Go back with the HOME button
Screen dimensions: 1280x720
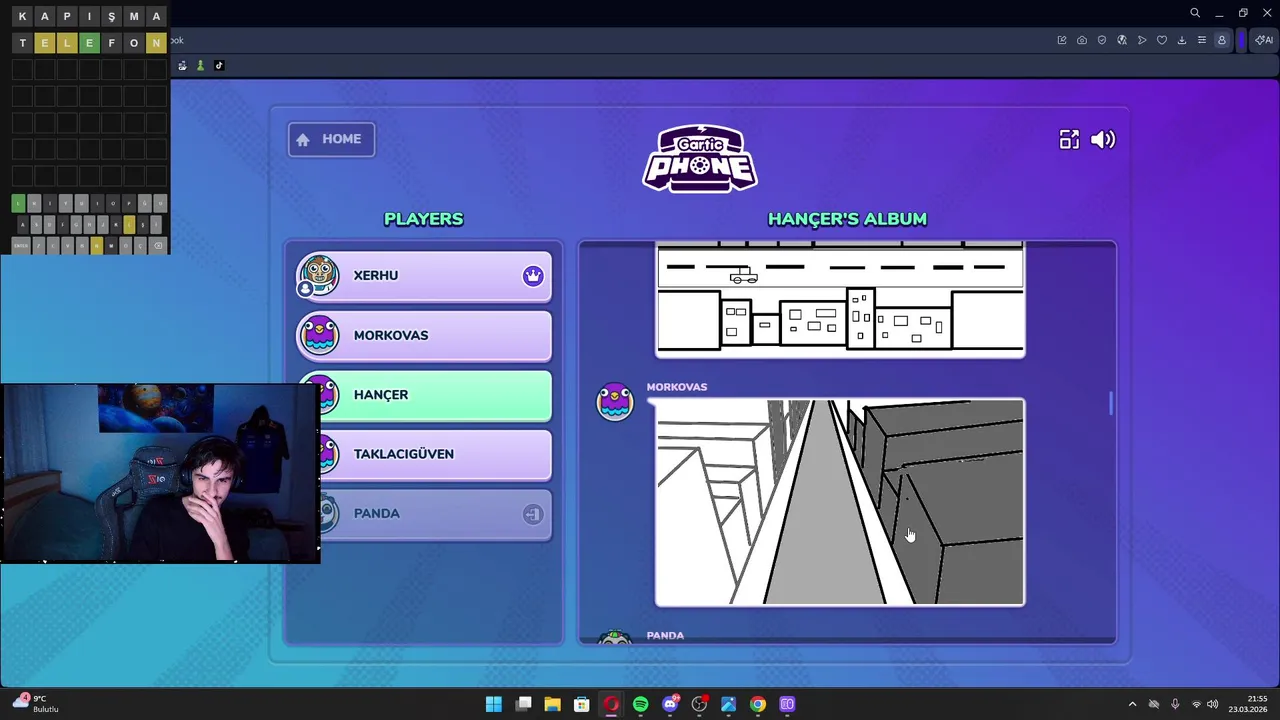pyautogui.click(x=331, y=139)
